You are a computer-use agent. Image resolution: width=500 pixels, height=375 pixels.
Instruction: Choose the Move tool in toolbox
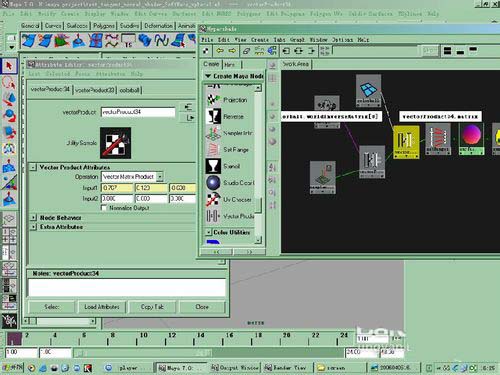(x=9, y=99)
